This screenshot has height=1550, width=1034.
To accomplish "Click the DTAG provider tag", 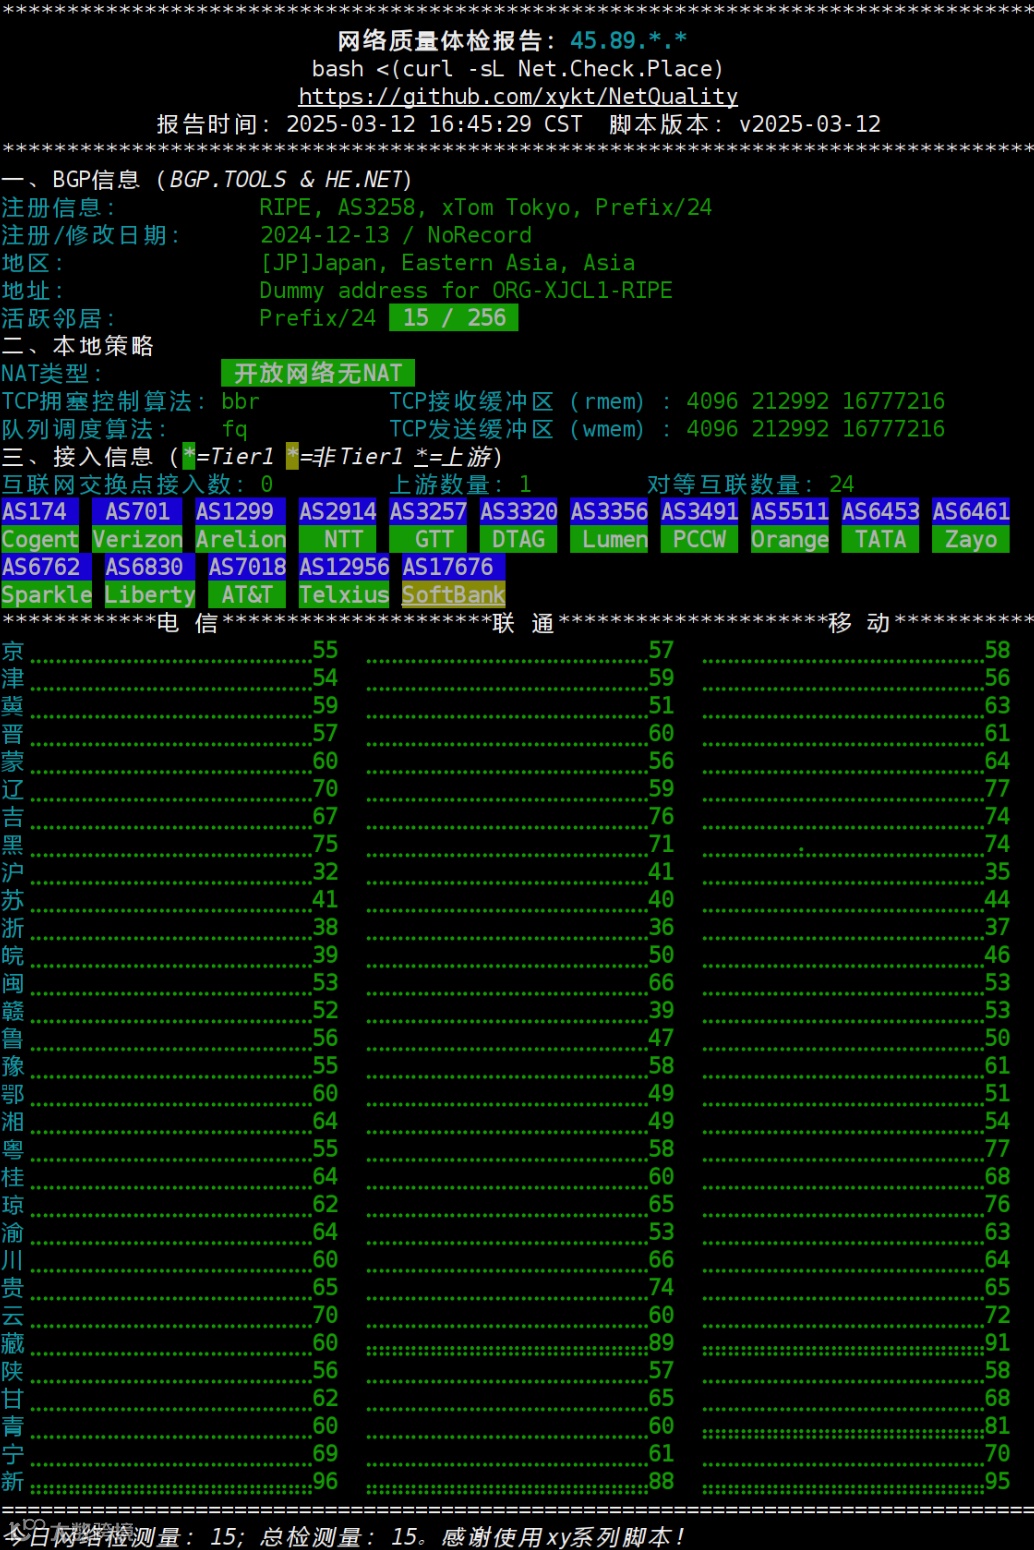I will (x=519, y=540).
